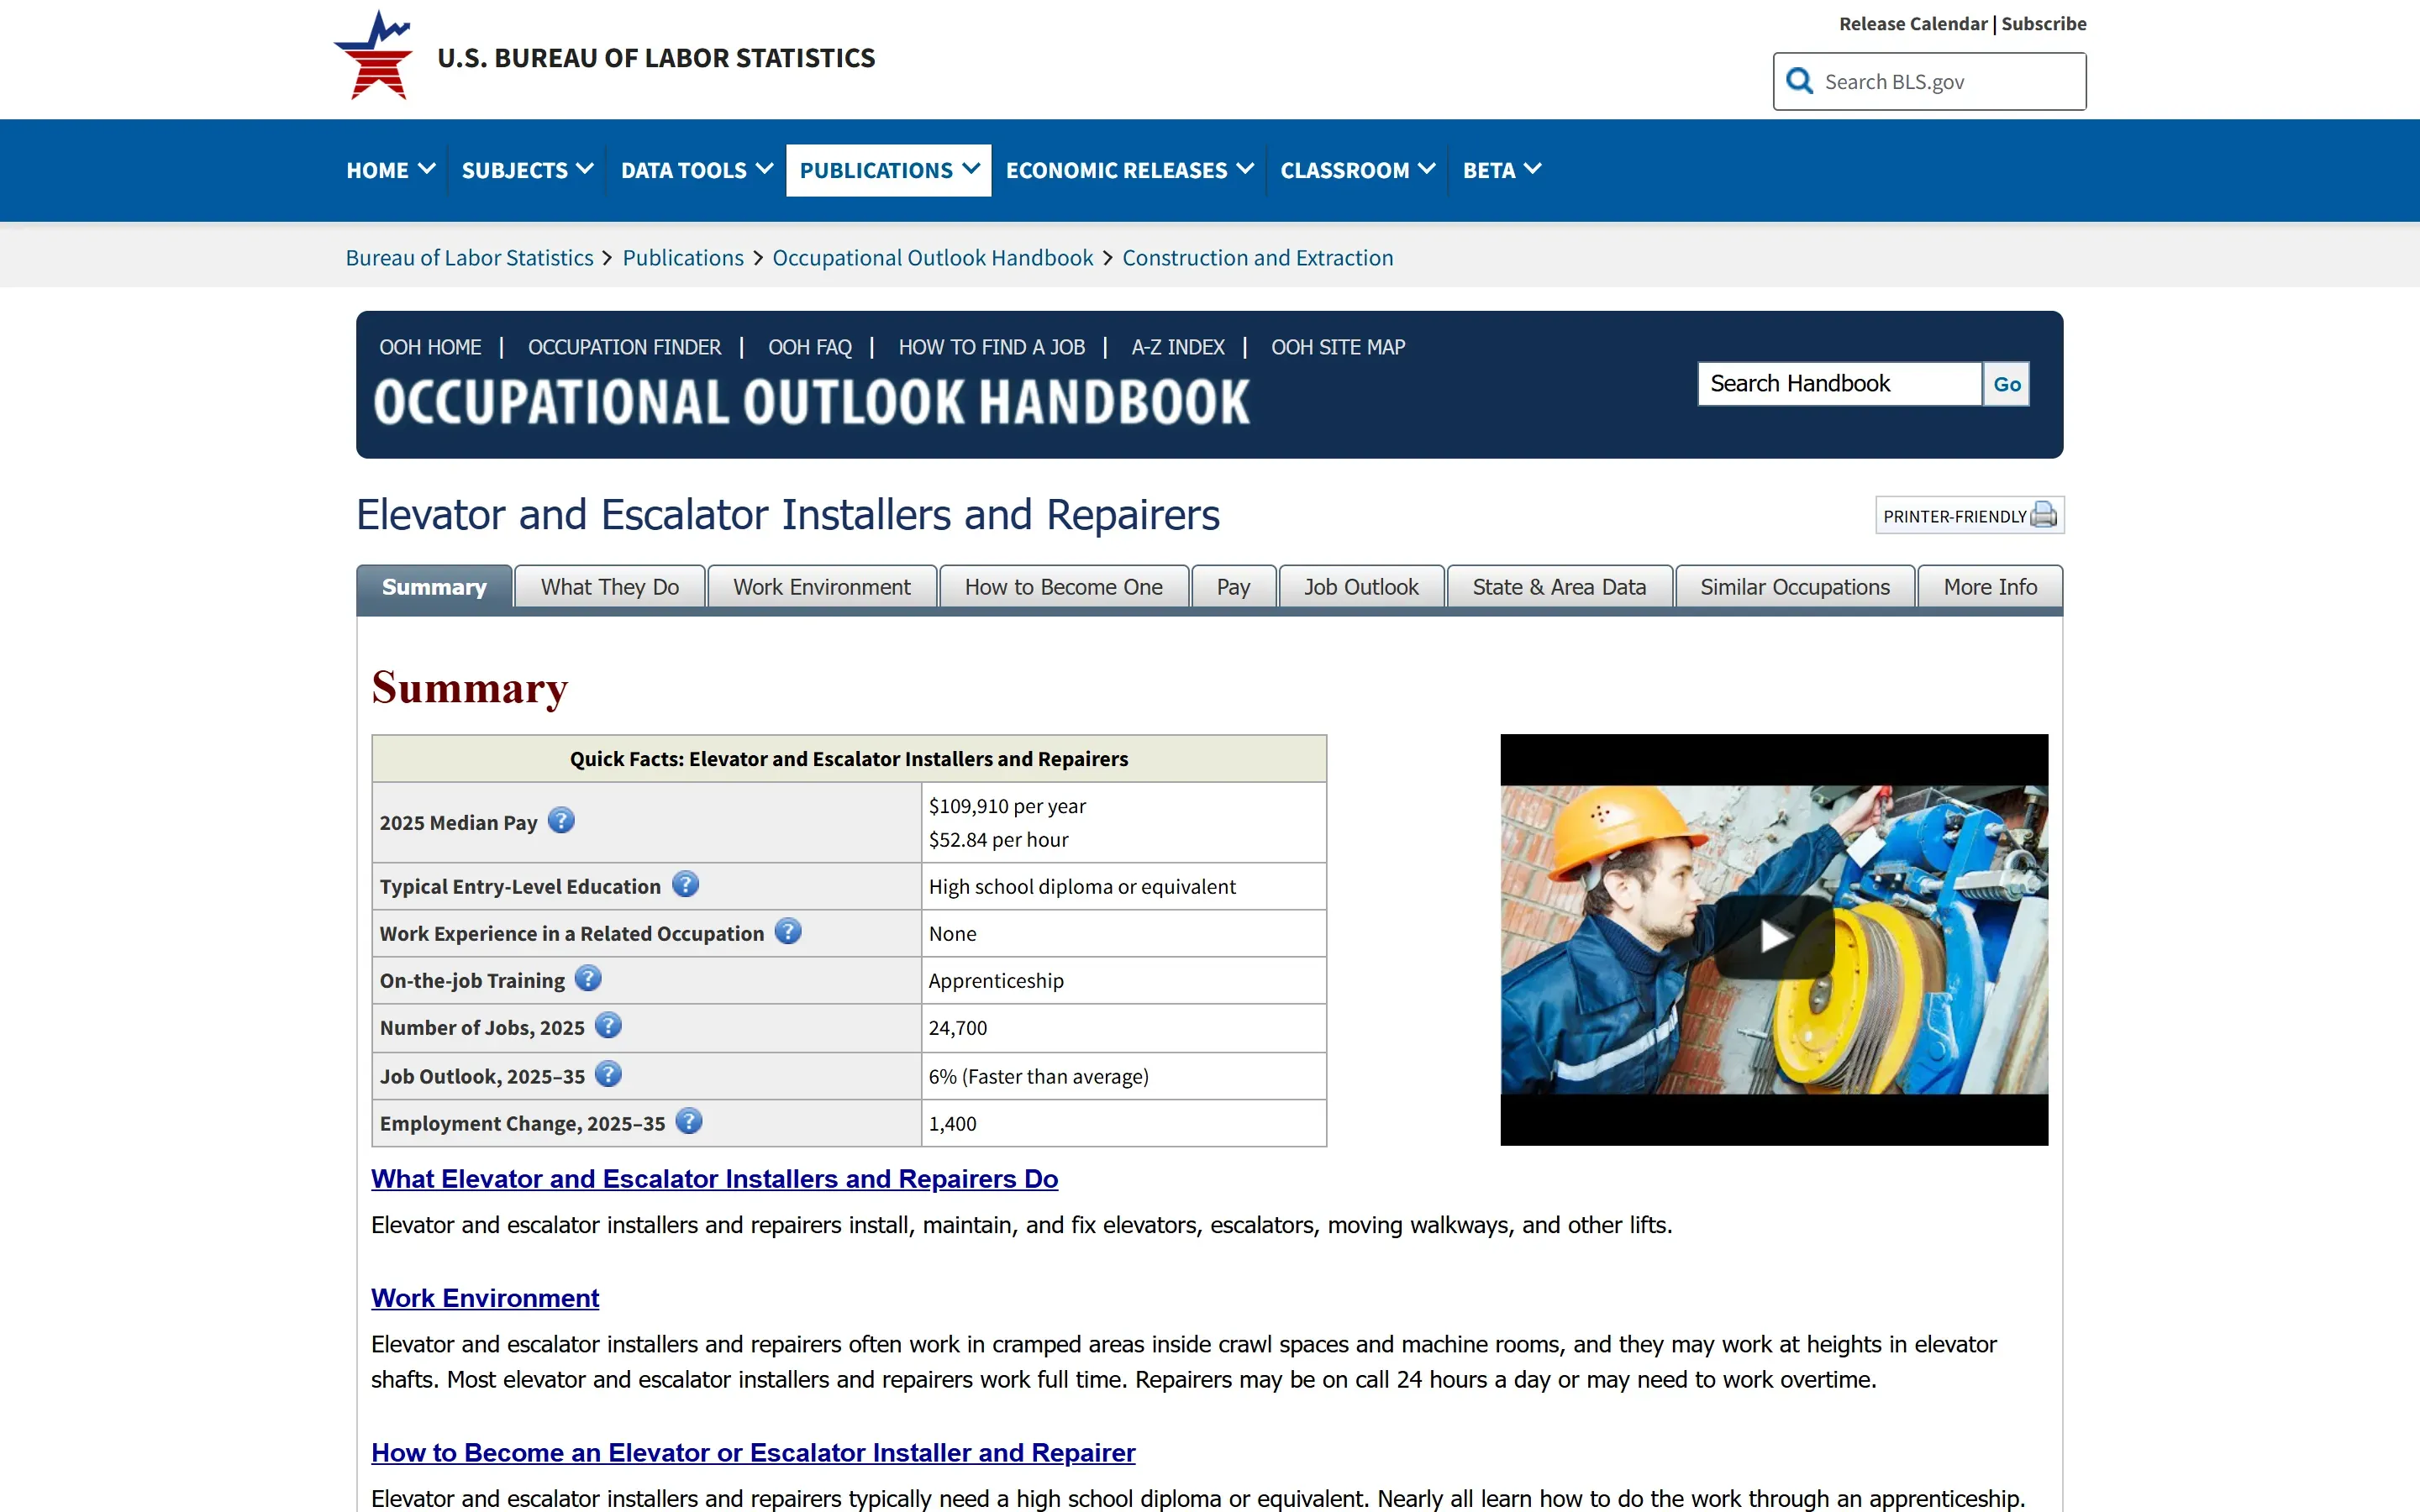Open How to Become an Elevator Installer link
The image size is (2420, 1512).
click(x=753, y=1452)
